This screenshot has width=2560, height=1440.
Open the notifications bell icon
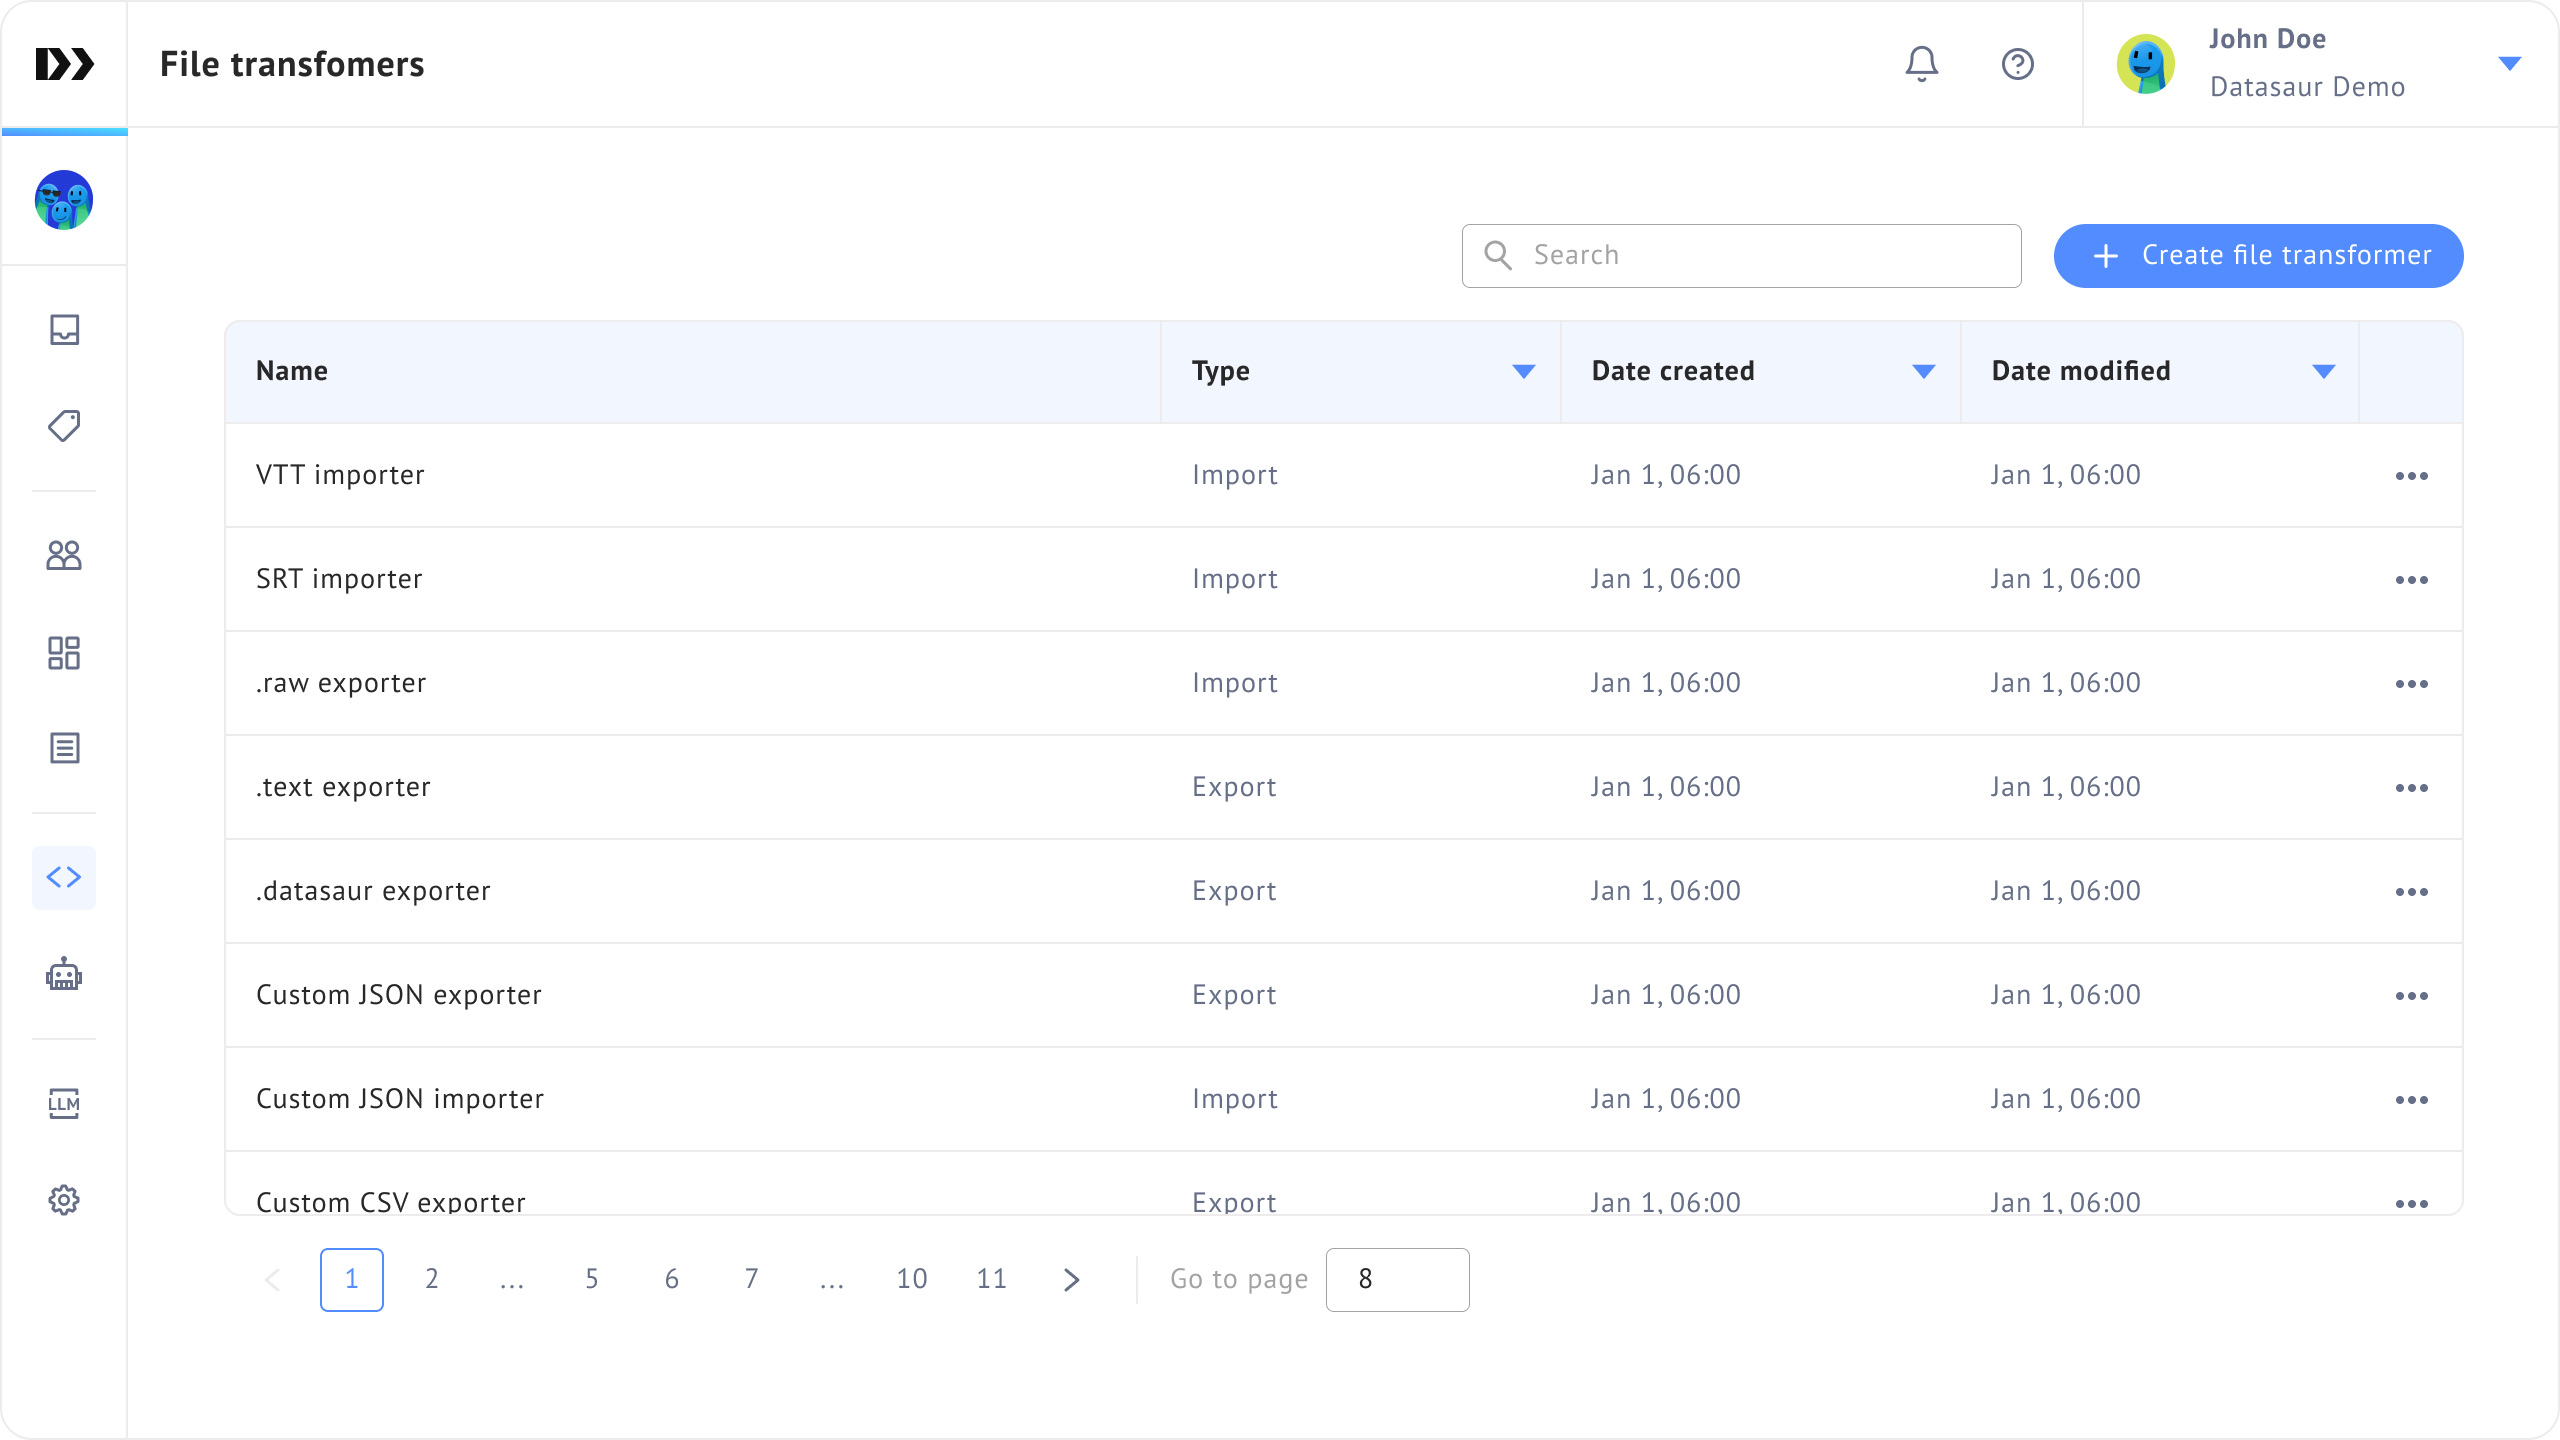(1921, 64)
